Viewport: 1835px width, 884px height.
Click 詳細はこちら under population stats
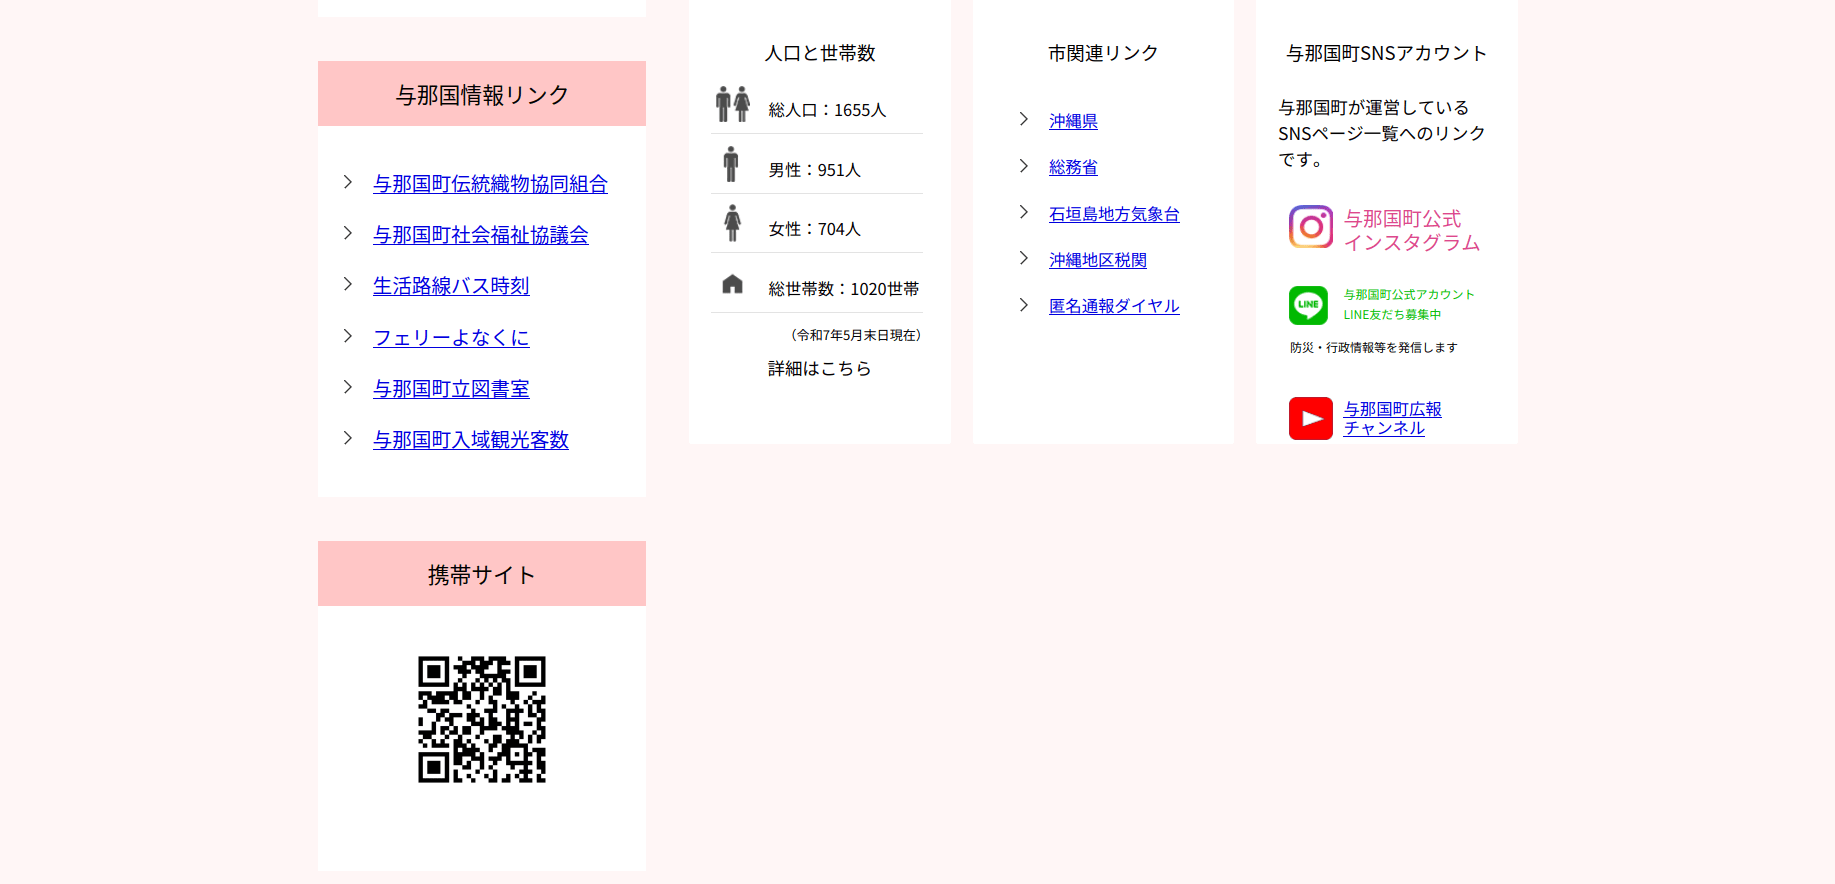click(x=819, y=369)
